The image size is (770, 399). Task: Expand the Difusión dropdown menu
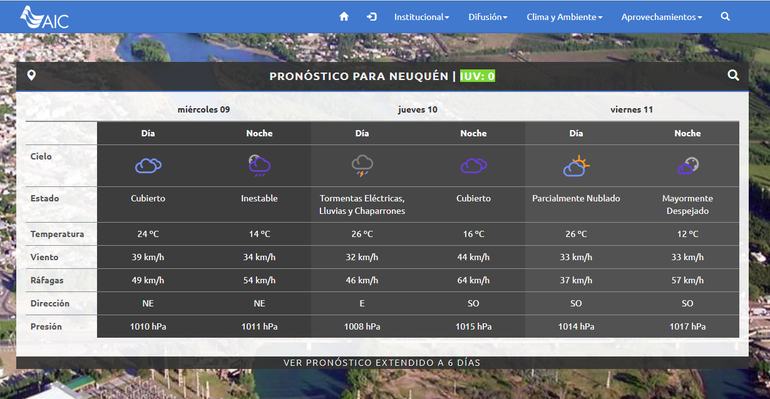[488, 17]
